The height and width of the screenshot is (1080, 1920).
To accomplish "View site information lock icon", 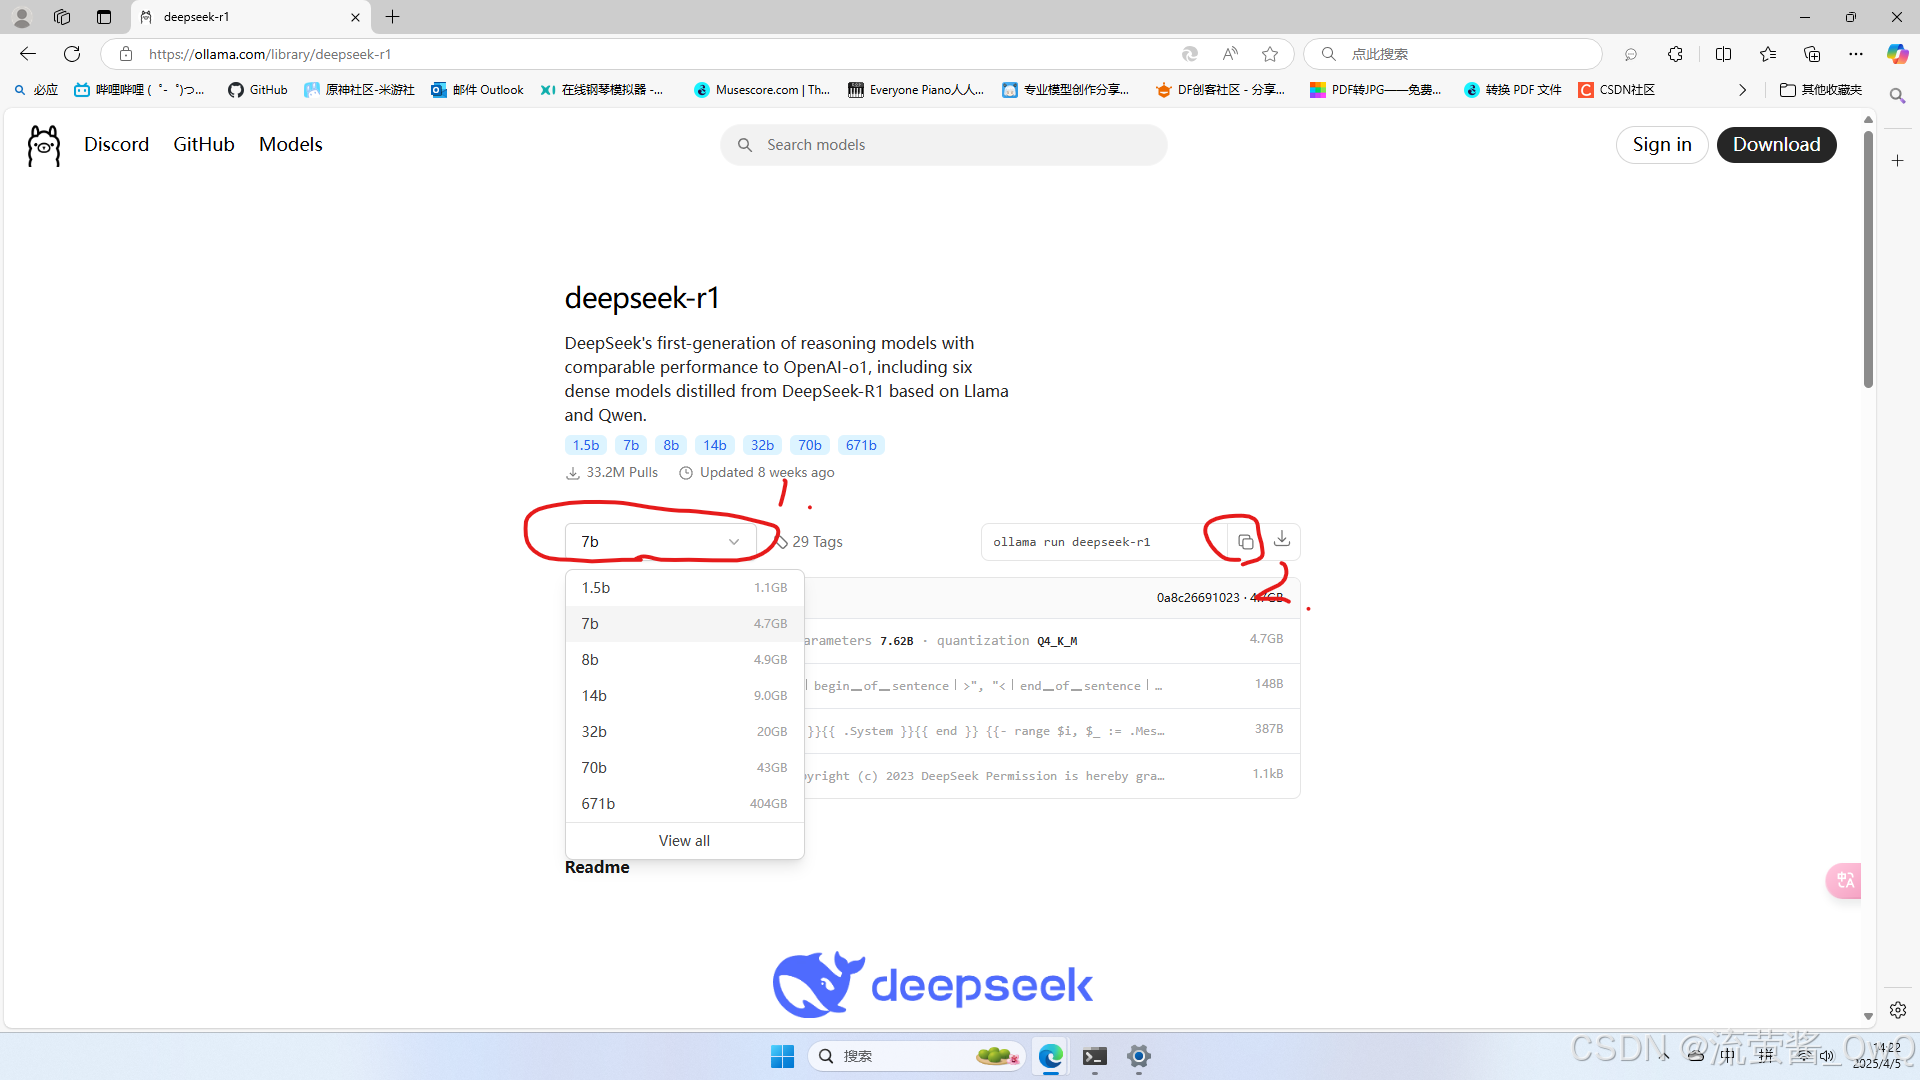I will pos(126,54).
